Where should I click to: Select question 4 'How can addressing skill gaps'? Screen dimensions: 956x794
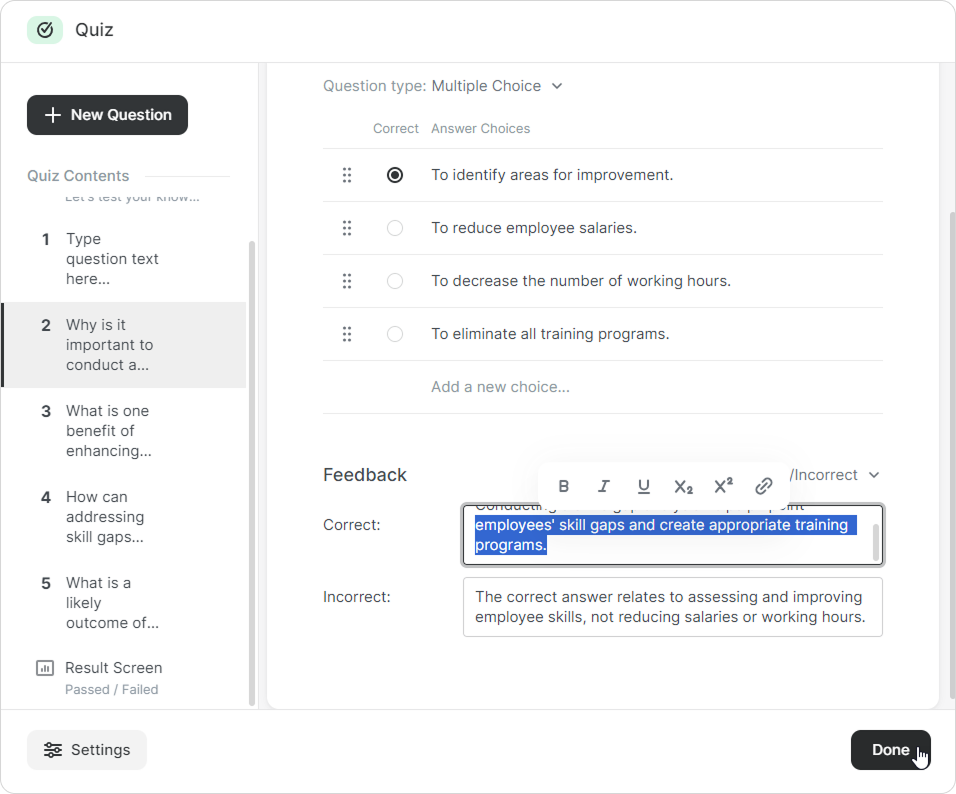105,517
